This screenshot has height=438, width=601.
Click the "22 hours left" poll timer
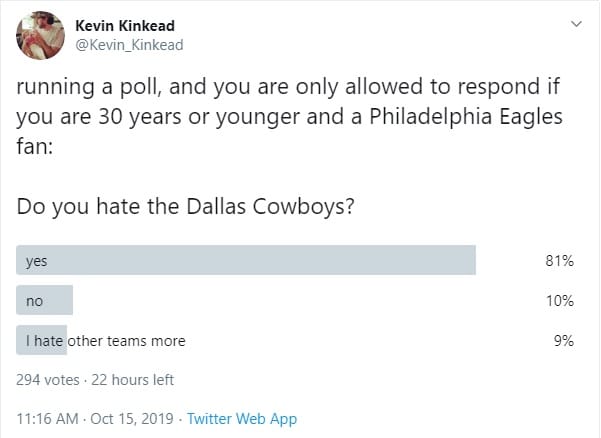(x=133, y=380)
